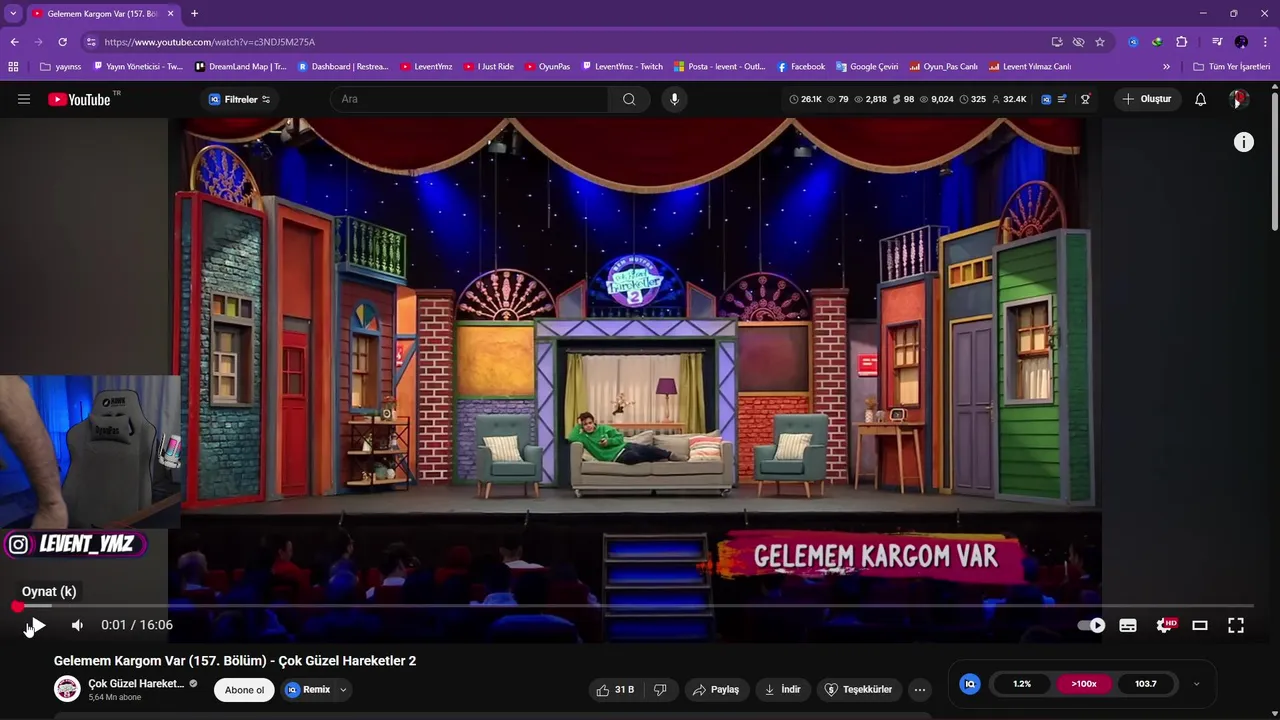Start voice search with the microphone icon
This screenshot has width=1280, height=720.
click(x=674, y=99)
